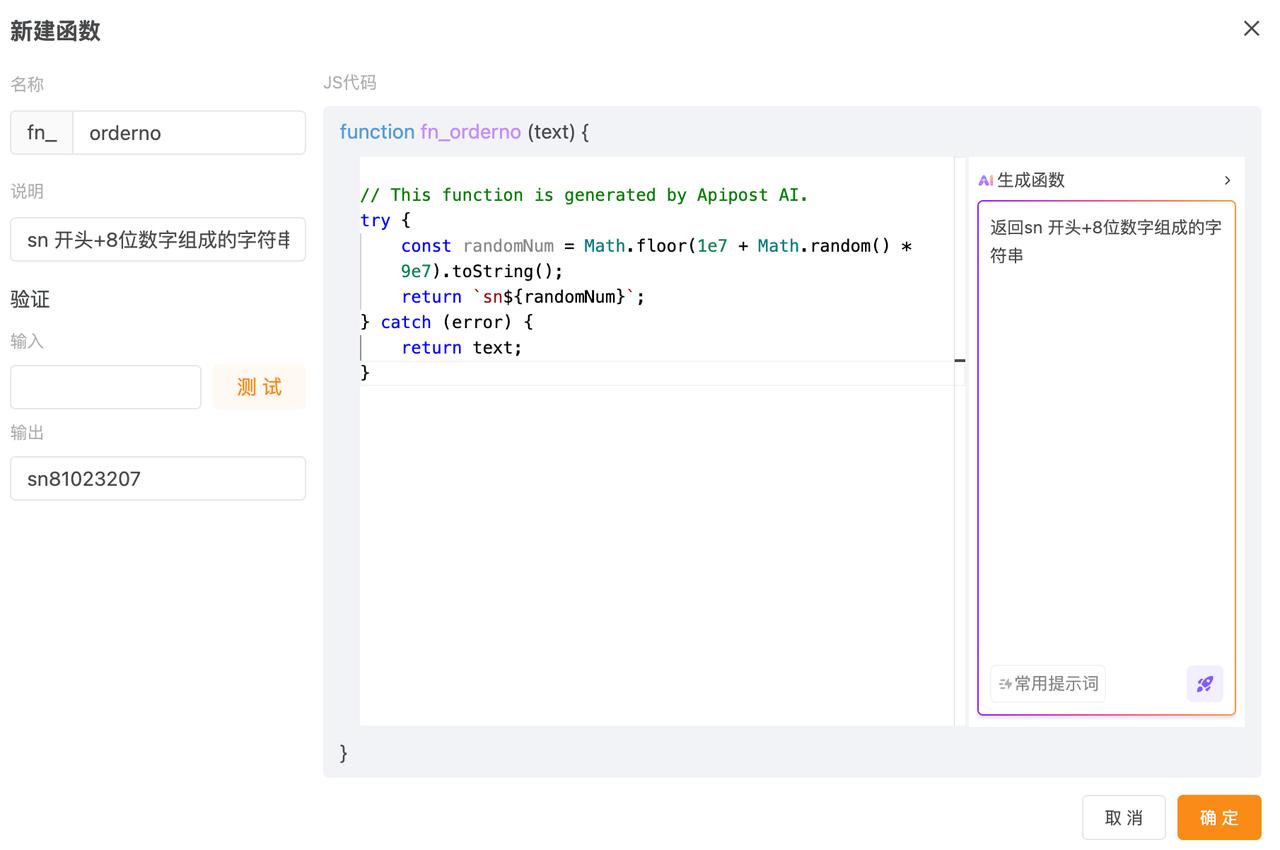The width and height of the screenshot is (1280, 850).
Task: Click the fn_orderno function header text
Action: click(470, 132)
